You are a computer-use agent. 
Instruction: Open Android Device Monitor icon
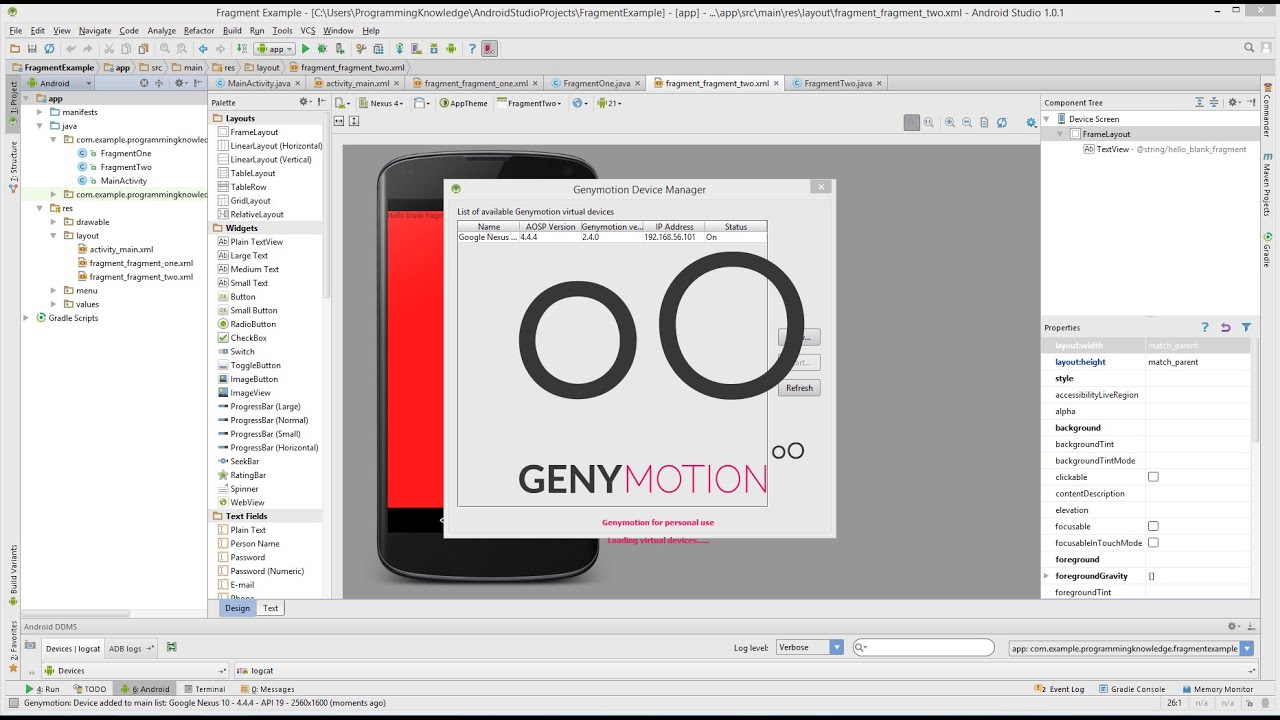coord(451,48)
